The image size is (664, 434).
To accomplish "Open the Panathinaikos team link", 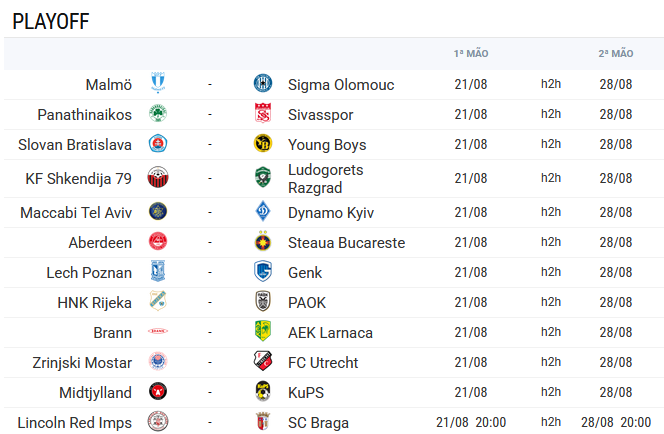I will [85, 115].
